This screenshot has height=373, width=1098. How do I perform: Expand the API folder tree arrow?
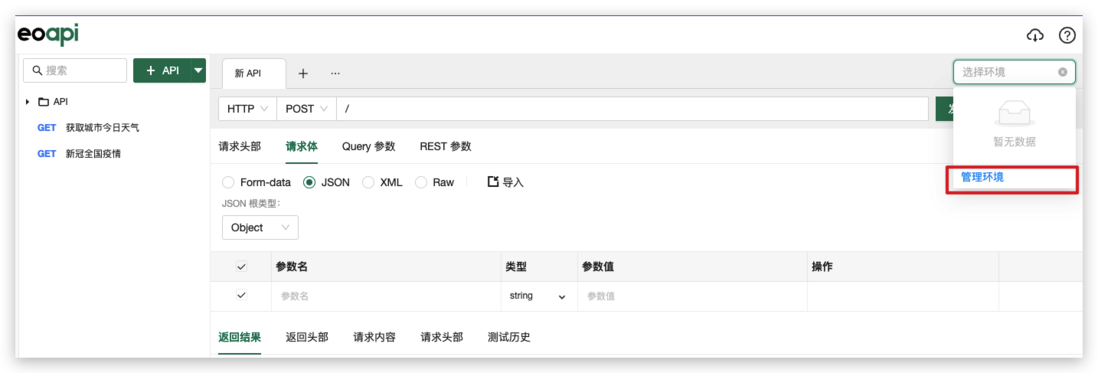[x=27, y=102]
